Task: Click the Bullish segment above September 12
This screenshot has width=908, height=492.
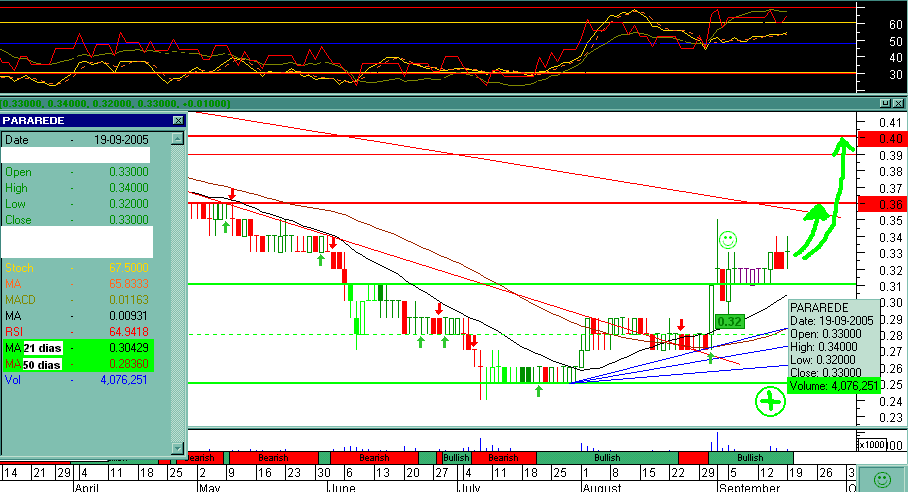Action: pyautogui.click(x=750, y=458)
